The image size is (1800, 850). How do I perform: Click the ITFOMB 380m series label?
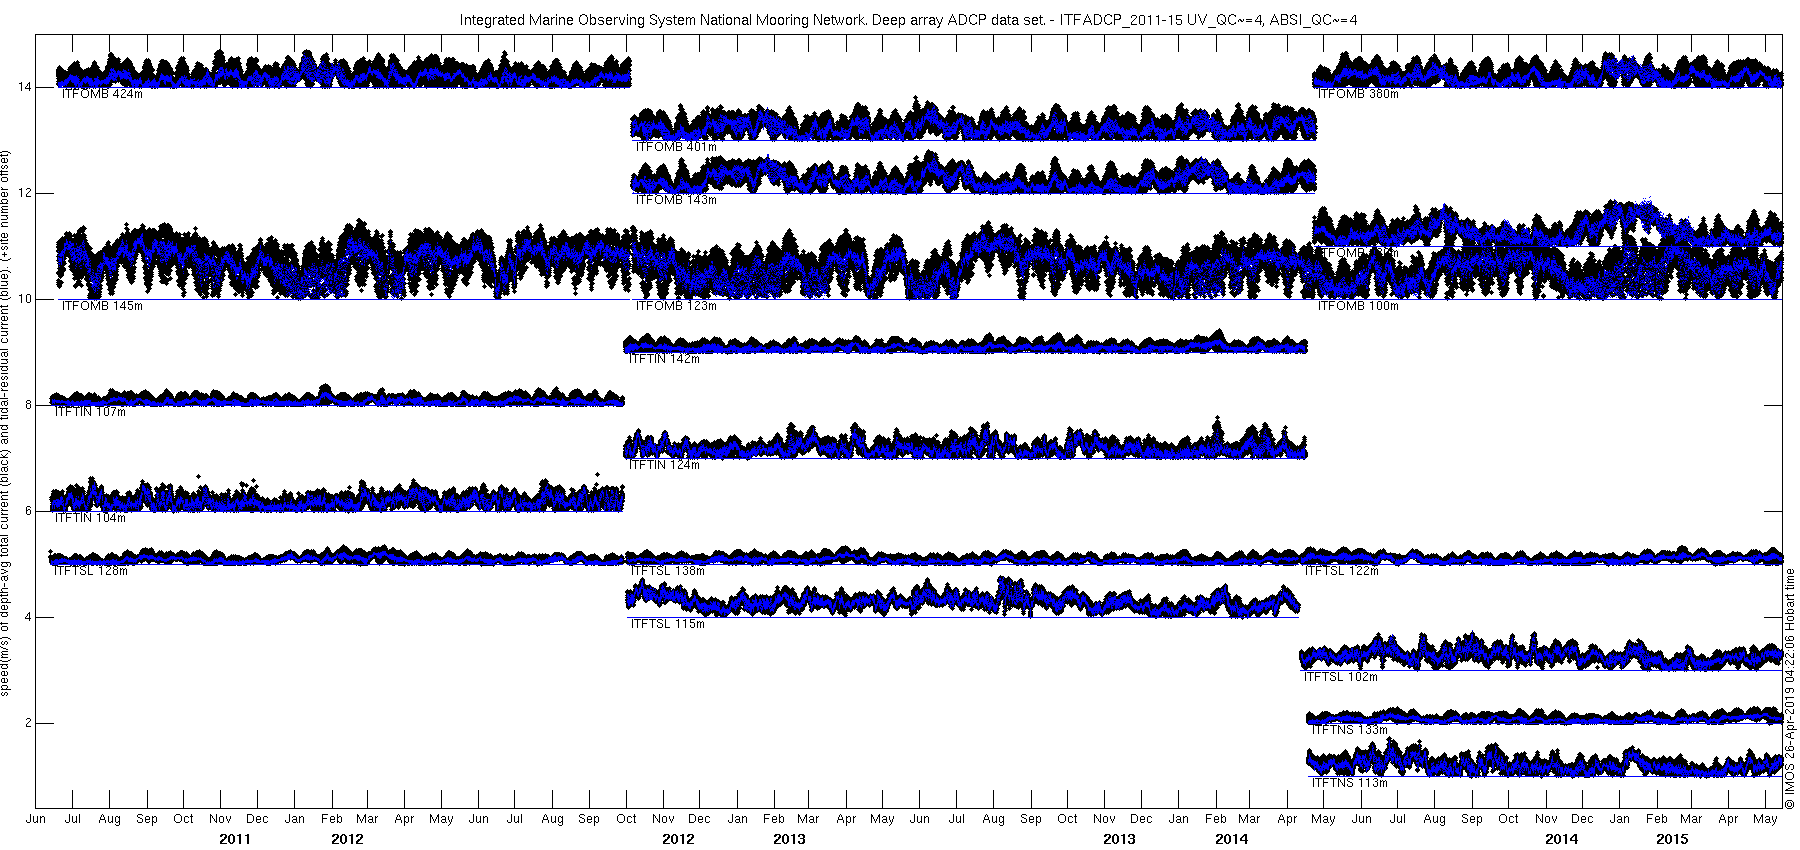click(x=1358, y=94)
